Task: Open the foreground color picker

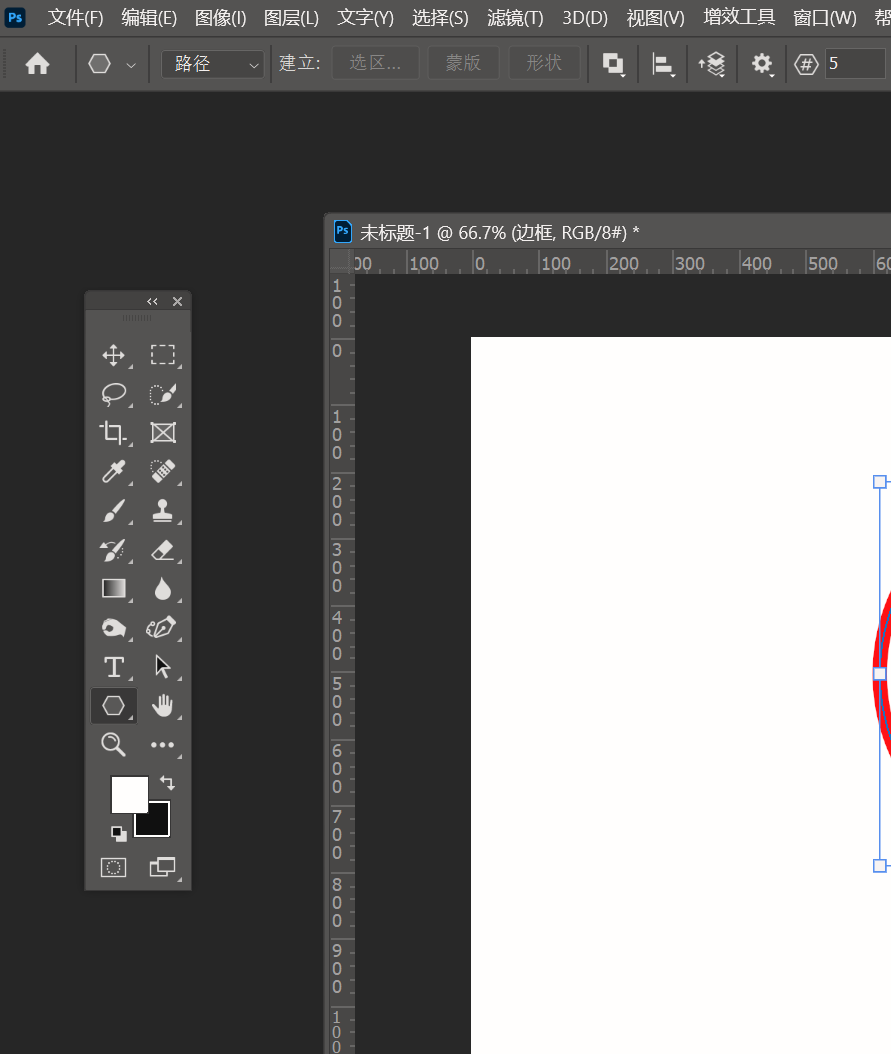Action: tap(129, 794)
